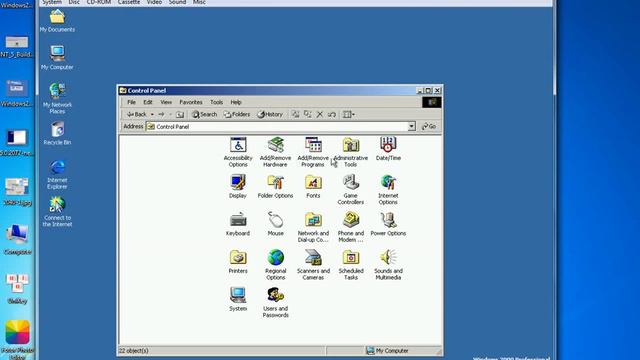640x360 pixels.
Task: Open emulator Sound menu
Action: (x=177, y=2)
